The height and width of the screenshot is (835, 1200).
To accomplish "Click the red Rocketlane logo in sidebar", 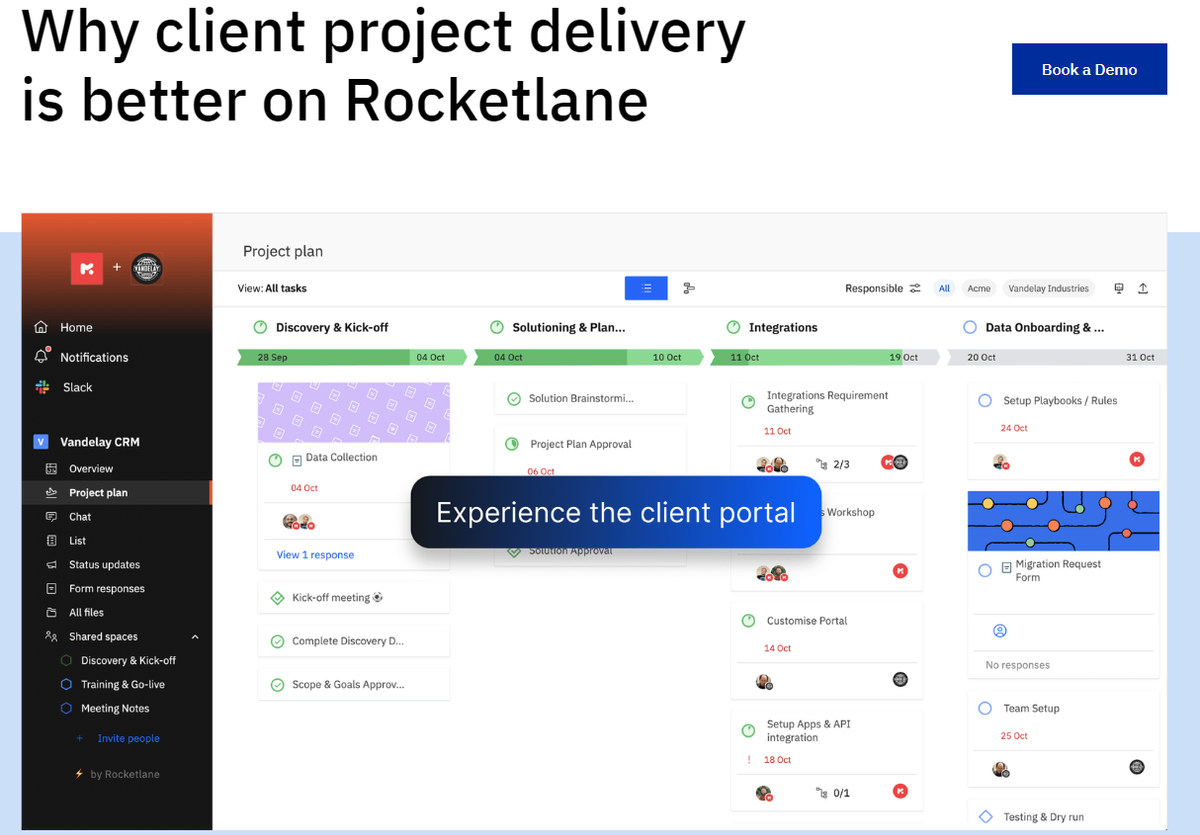I will point(87,268).
